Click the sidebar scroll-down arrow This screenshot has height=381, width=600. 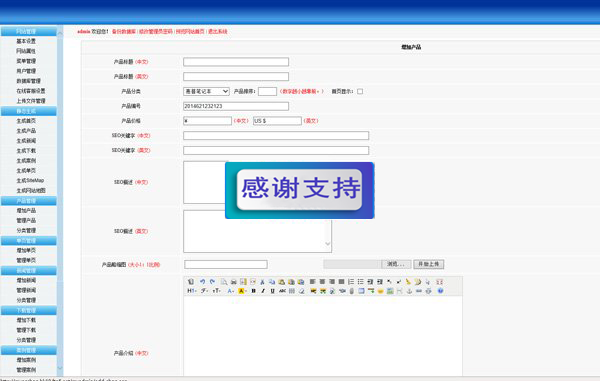click(60, 368)
